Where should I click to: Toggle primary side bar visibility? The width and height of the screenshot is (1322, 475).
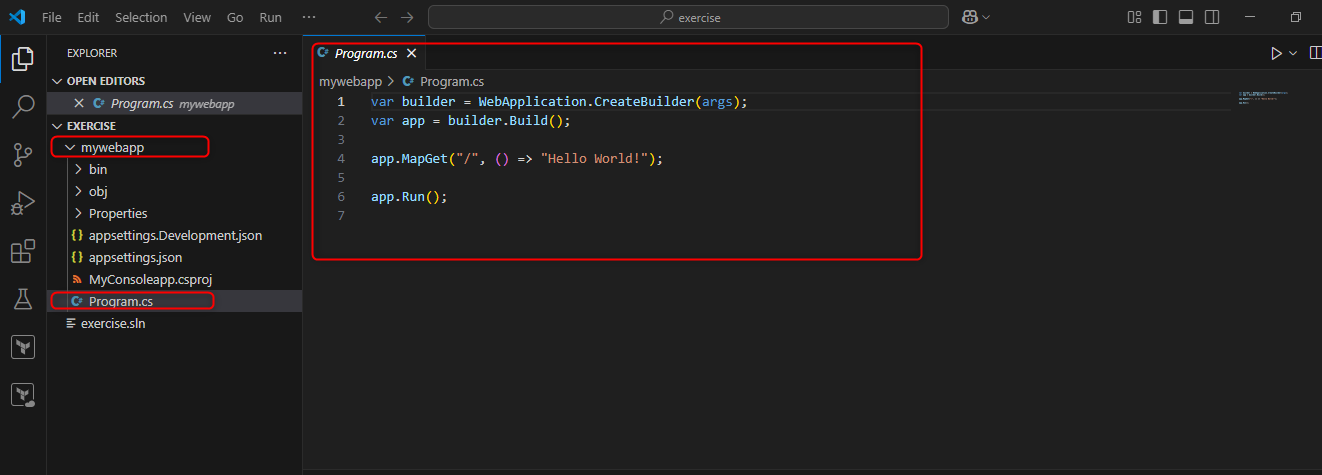[x=1160, y=17]
